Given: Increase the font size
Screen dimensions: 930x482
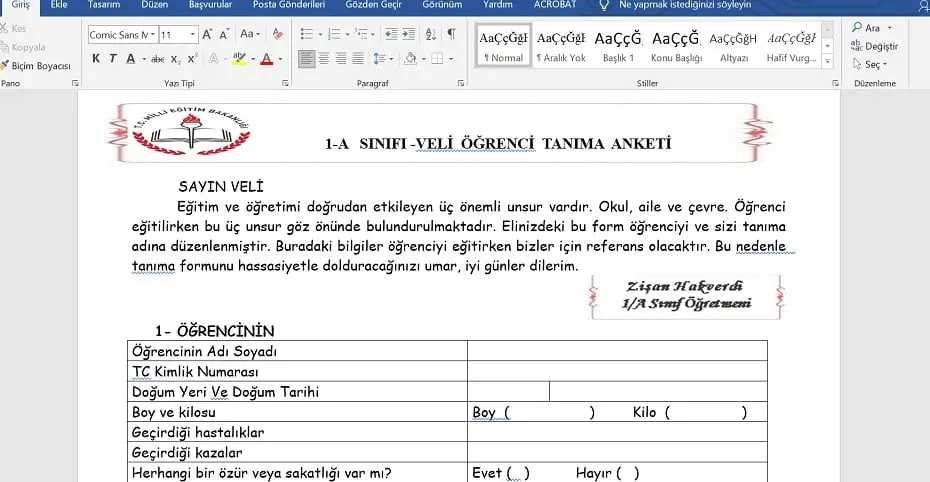Looking at the screenshot, I should click(207, 34).
